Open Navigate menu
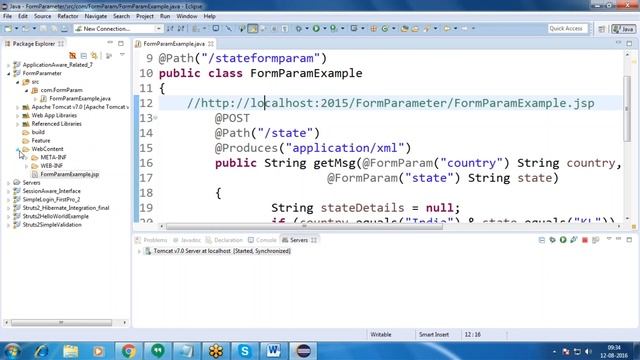The image size is (640, 360). [x=96, y=16]
